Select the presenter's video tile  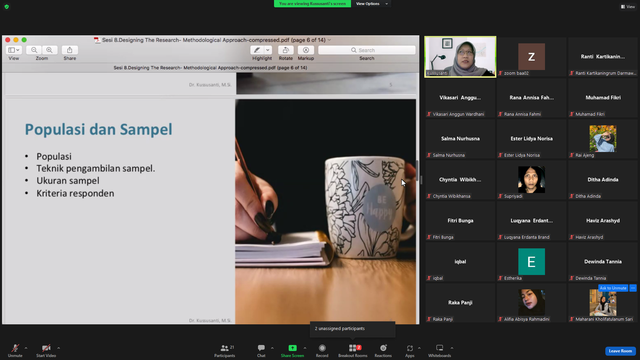pyautogui.click(x=460, y=57)
